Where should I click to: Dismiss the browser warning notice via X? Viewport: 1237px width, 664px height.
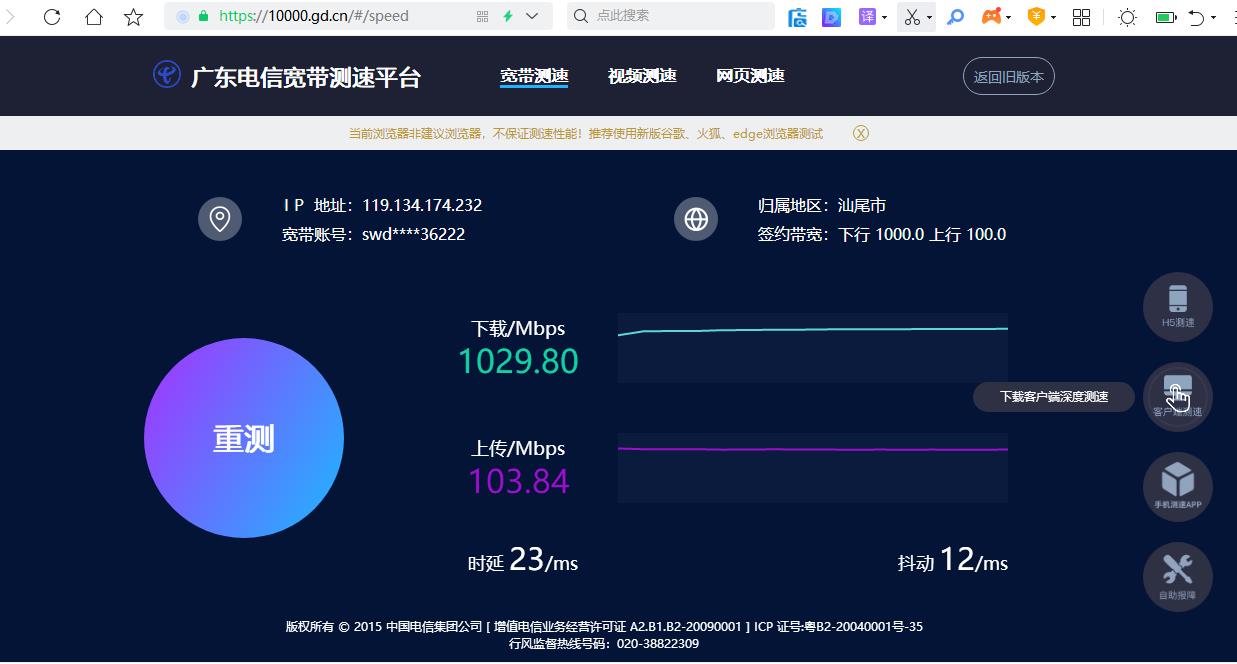[860, 132]
